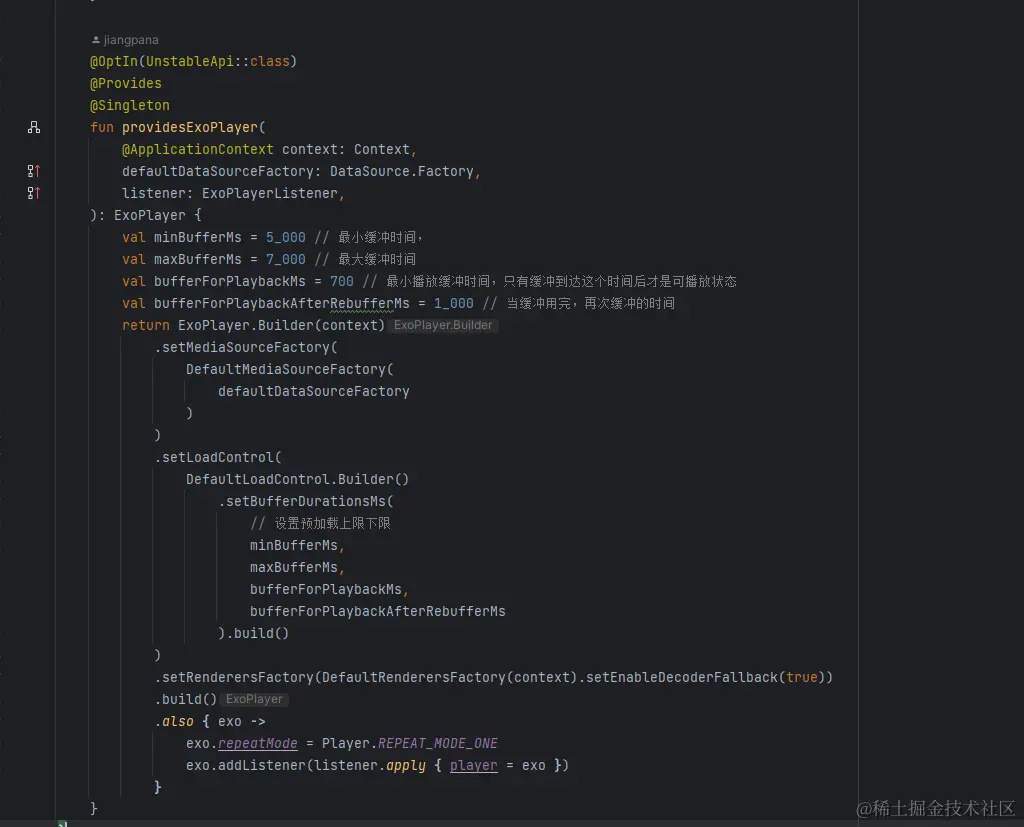This screenshot has width=1024, height=827.
Task: Click the ).build() call inside setLoadControl
Action: [x=253, y=633]
